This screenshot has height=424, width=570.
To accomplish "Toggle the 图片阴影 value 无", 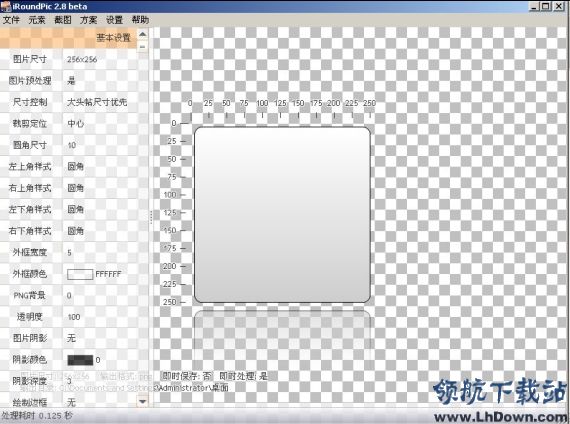I will click(x=71, y=338).
